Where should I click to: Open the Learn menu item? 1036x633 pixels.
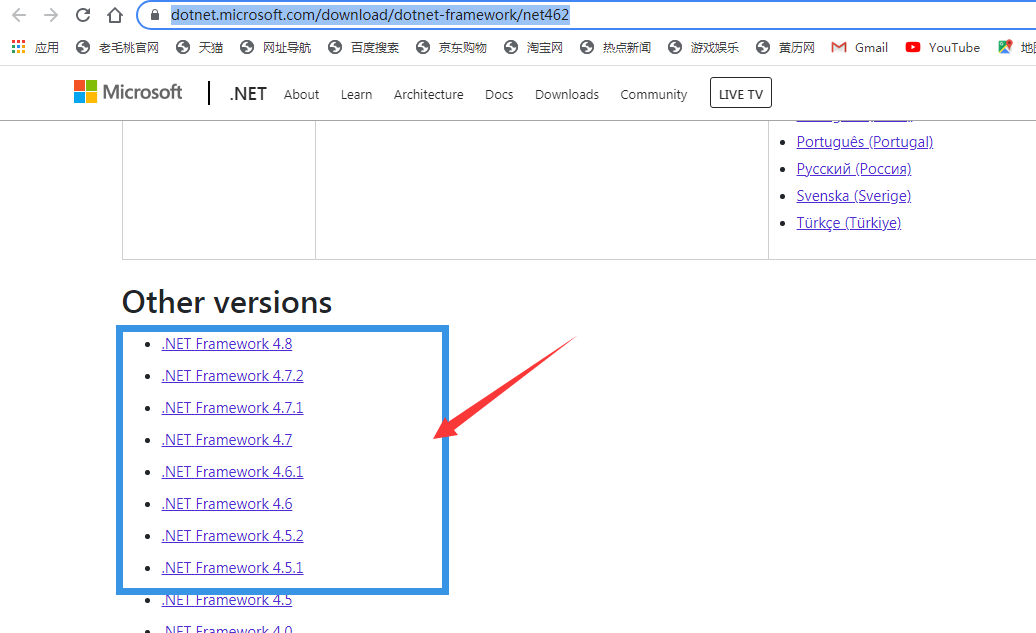356,94
